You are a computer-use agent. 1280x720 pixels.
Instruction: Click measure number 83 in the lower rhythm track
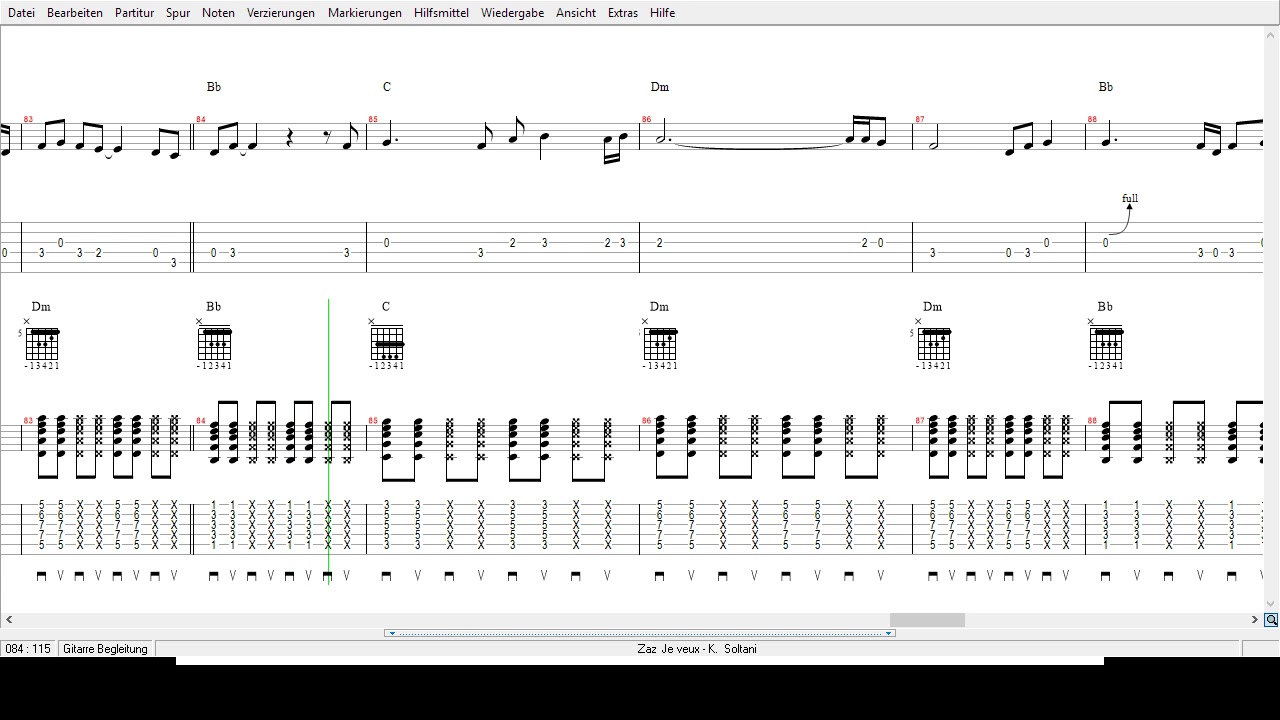click(x=28, y=421)
